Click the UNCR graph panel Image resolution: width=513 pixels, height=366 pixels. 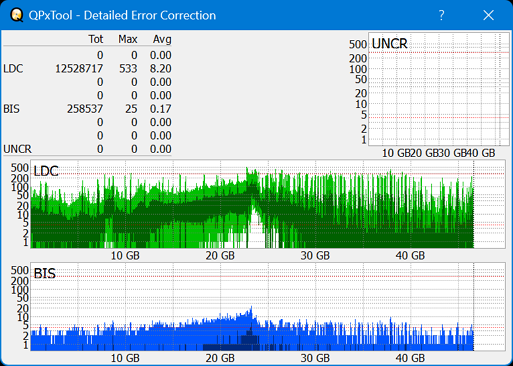coord(439,89)
